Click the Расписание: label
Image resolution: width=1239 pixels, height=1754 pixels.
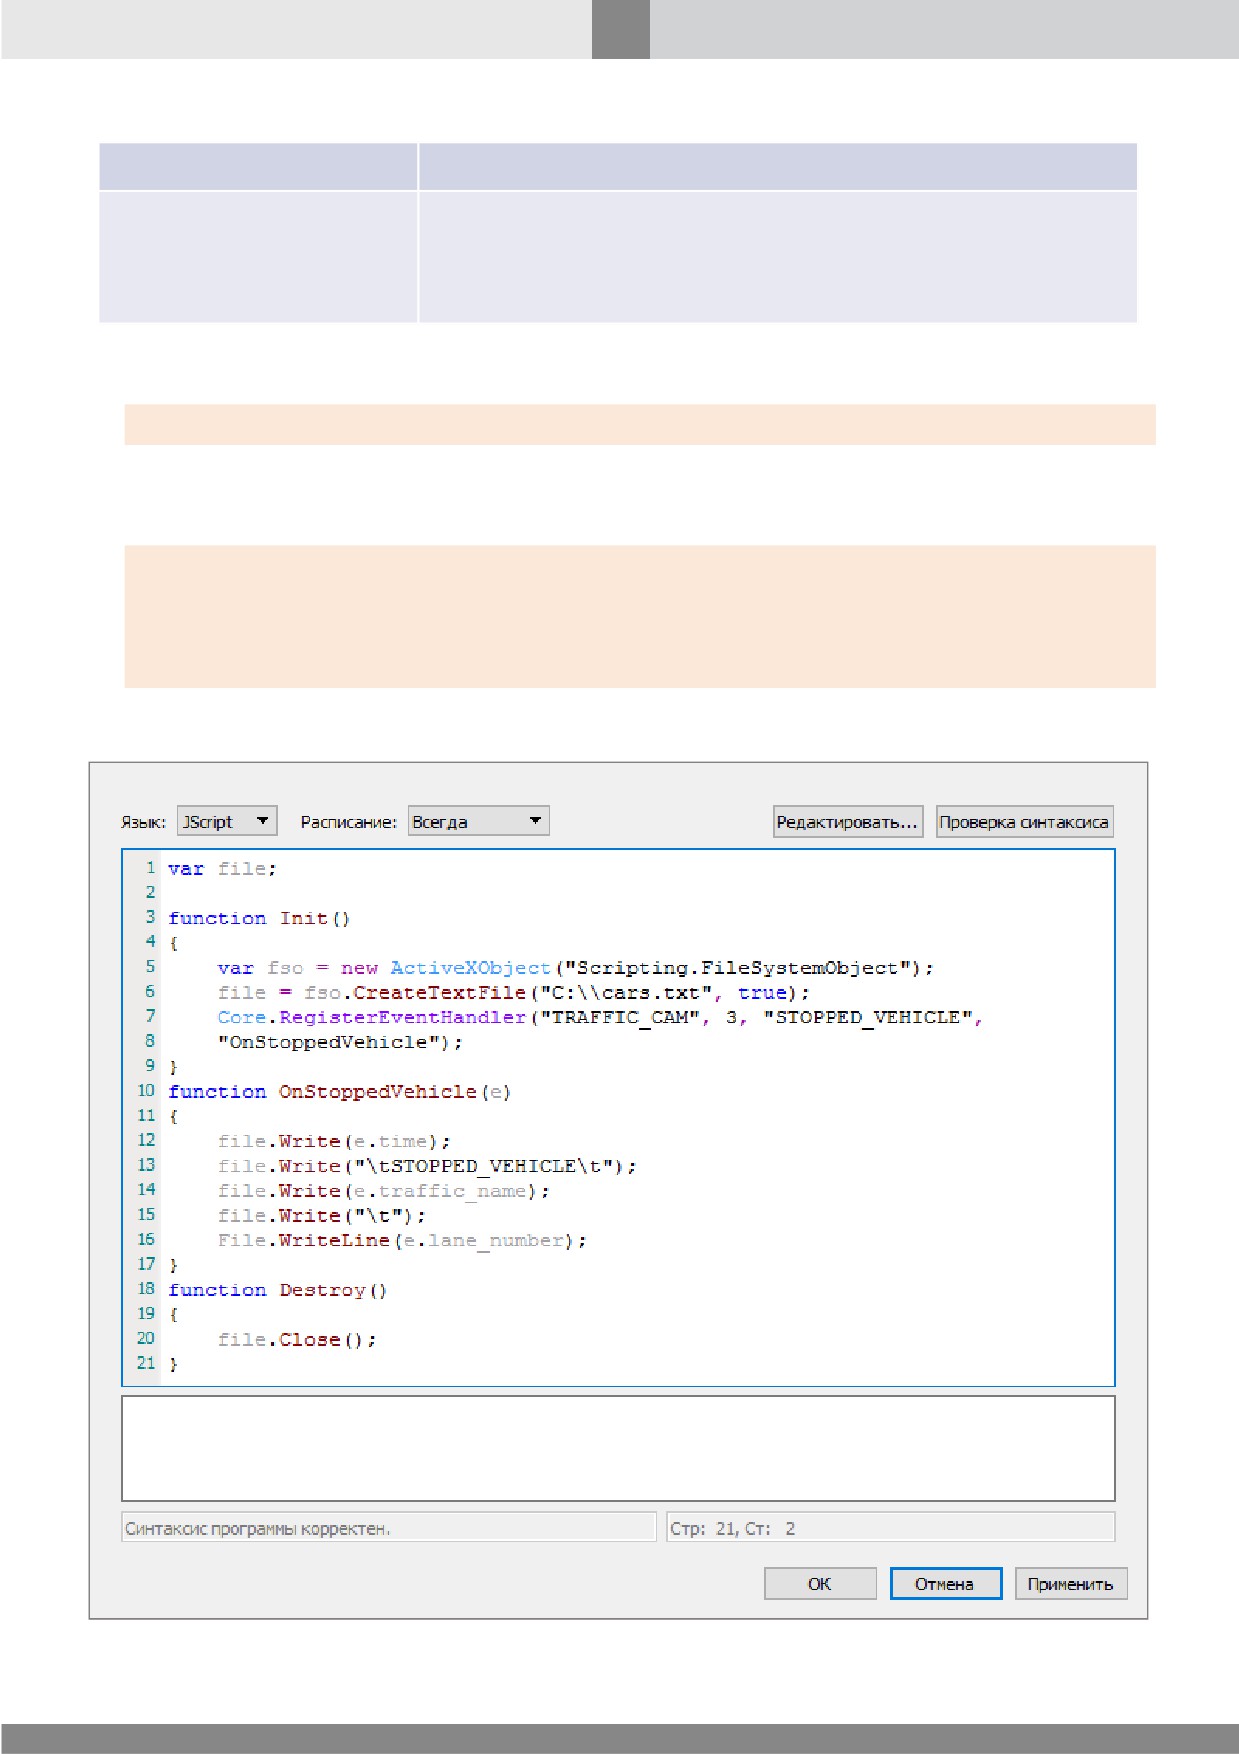pyautogui.click(x=348, y=822)
